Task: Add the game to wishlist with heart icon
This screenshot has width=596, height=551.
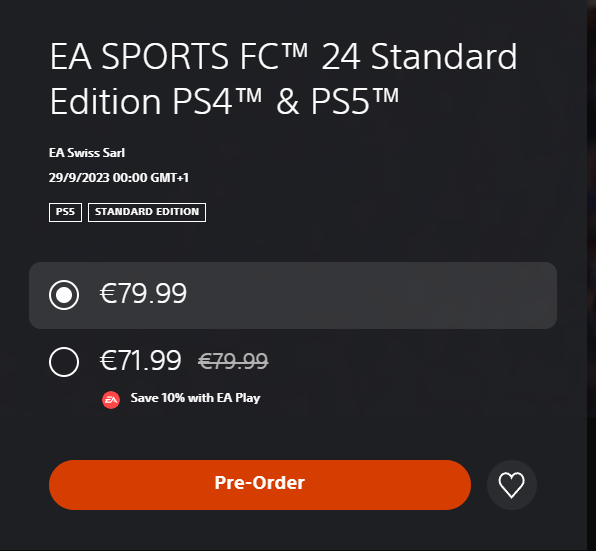Action: pos(512,485)
